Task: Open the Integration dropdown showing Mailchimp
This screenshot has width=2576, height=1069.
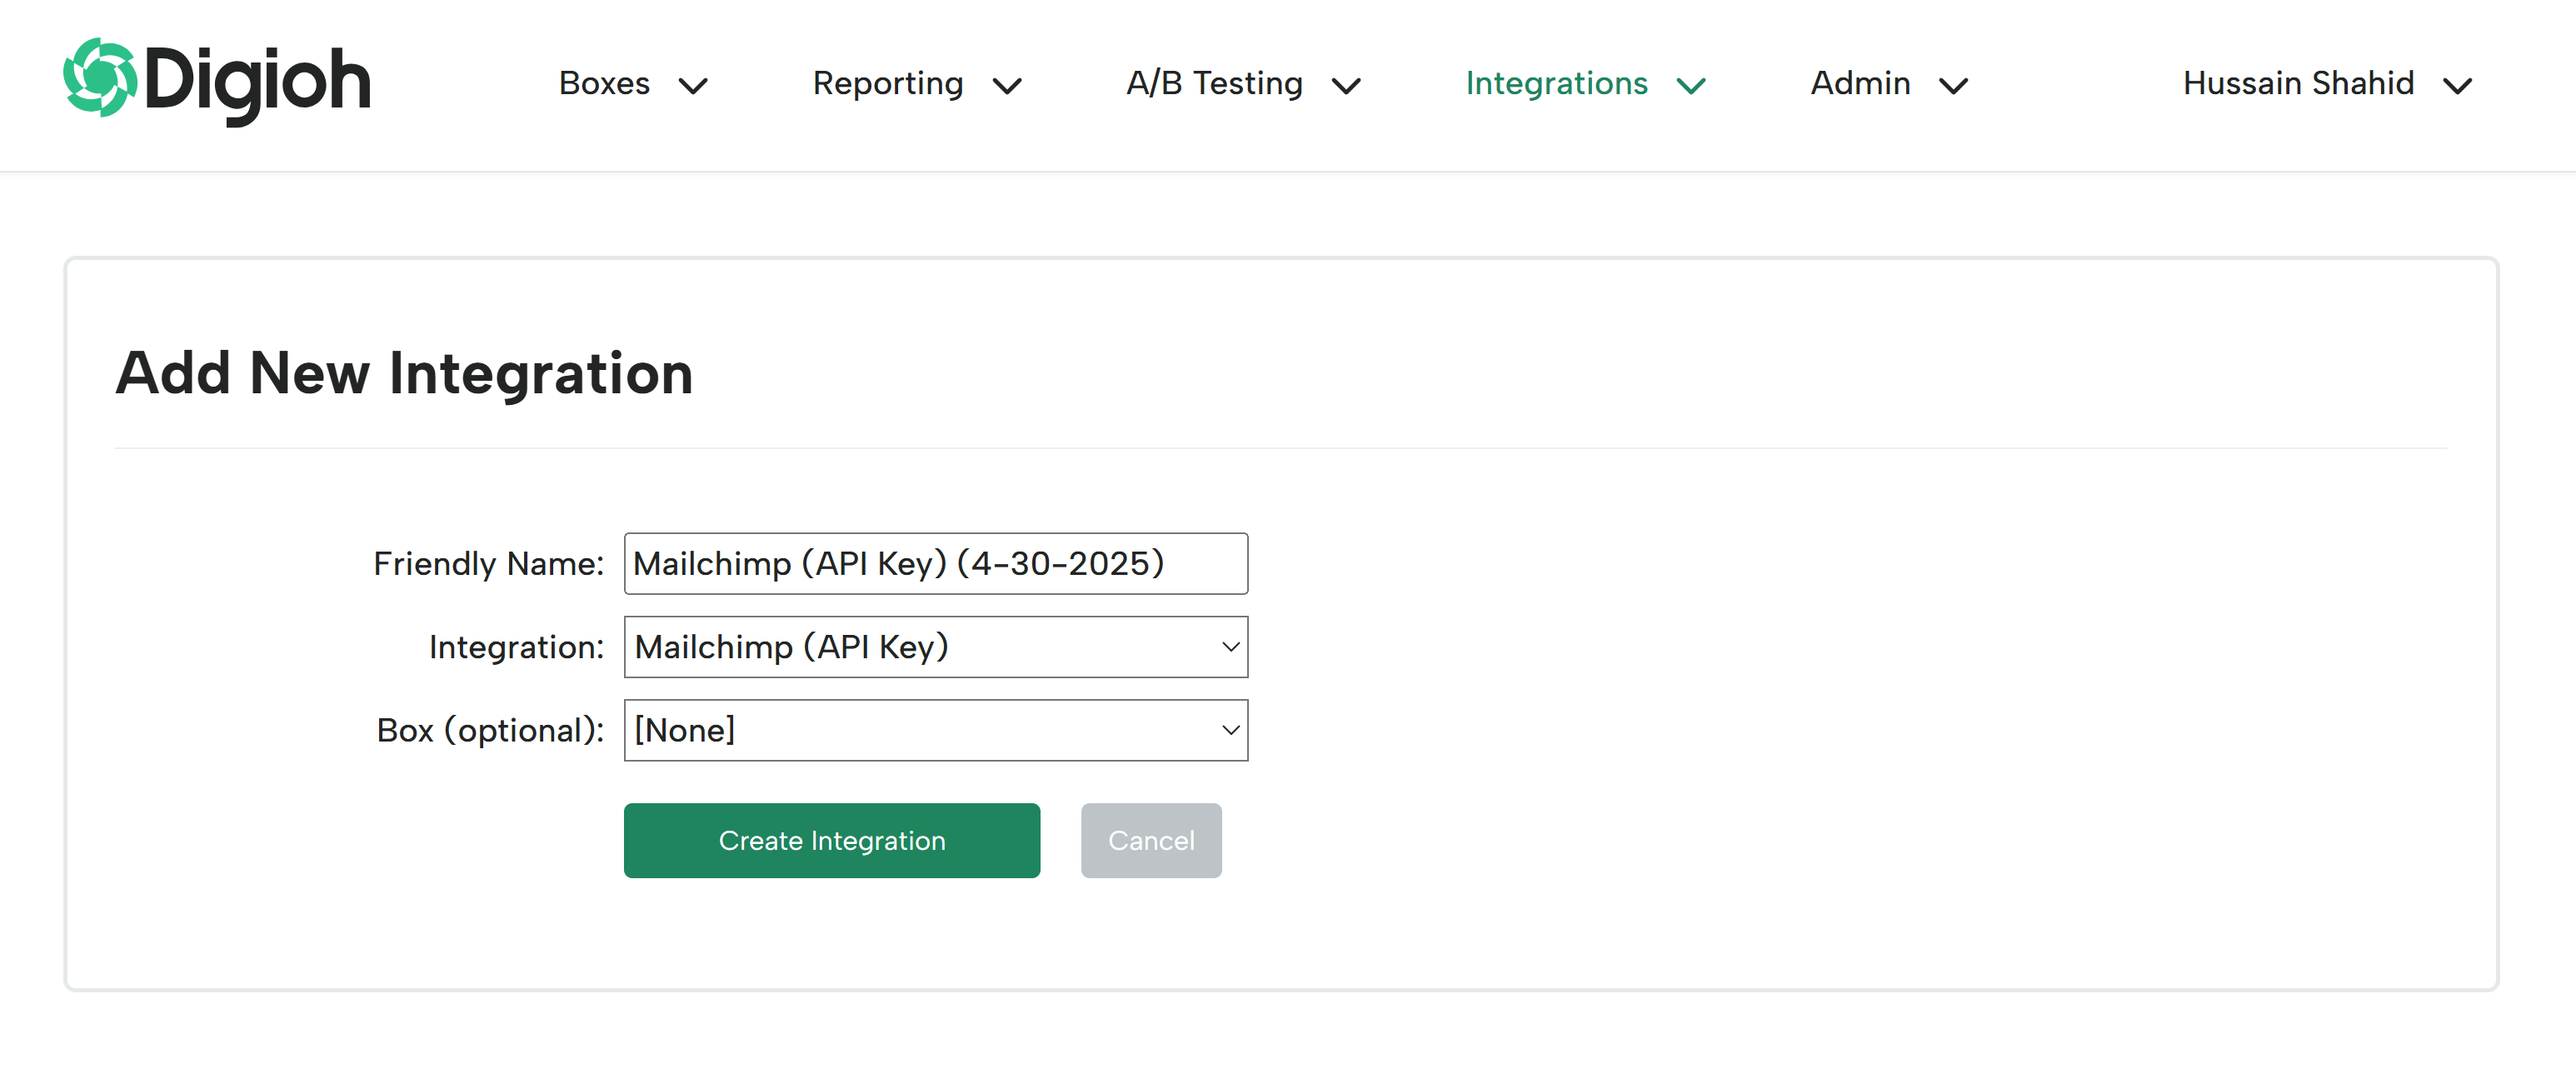Action: click(x=936, y=647)
